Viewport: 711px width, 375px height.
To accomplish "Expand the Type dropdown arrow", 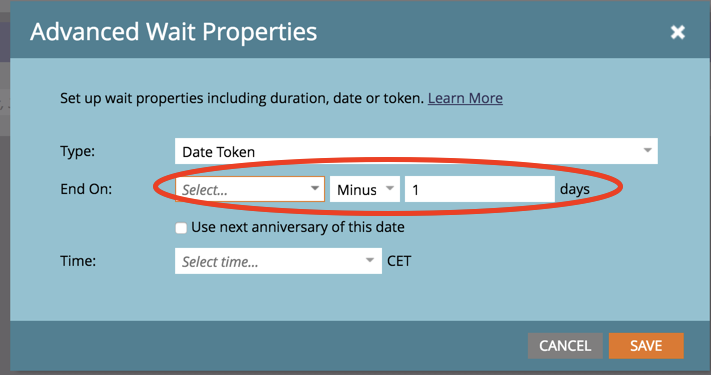I will (648, 151).
